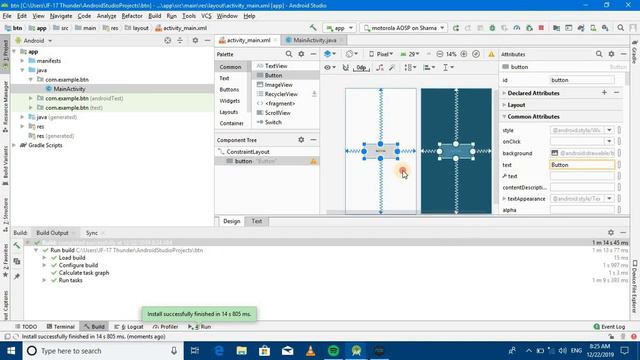The image size is (640, 360).
Task: Open the Spotify taskbar icon
Action: click(x=333, y=351)
